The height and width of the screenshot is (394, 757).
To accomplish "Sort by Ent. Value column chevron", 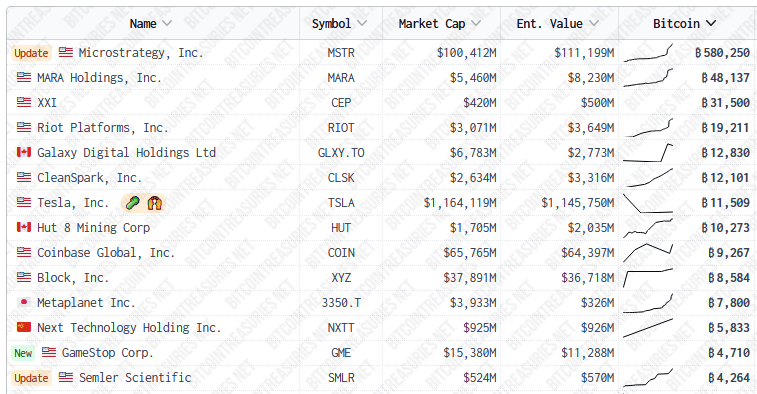I will click(x=594, y=23).
